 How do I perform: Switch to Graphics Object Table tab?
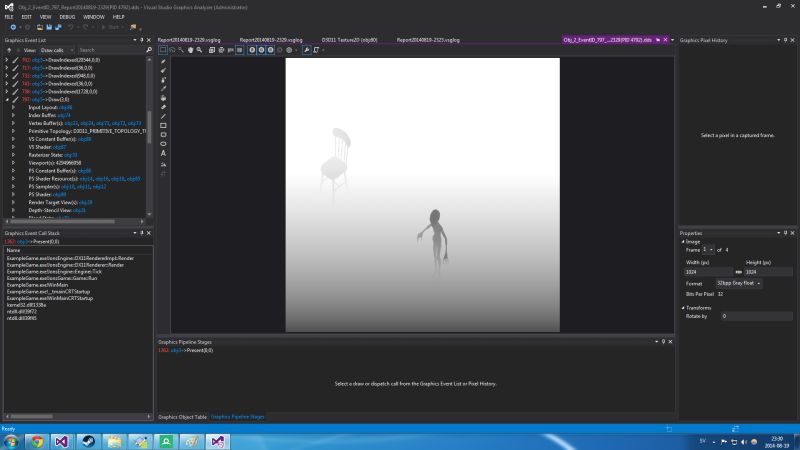[182, 417]
